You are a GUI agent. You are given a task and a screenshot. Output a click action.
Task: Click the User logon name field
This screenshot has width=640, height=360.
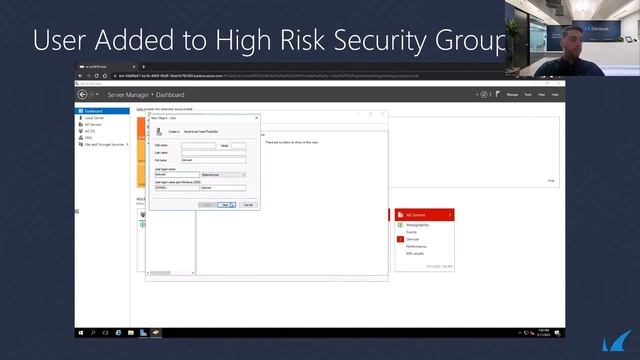177,174
